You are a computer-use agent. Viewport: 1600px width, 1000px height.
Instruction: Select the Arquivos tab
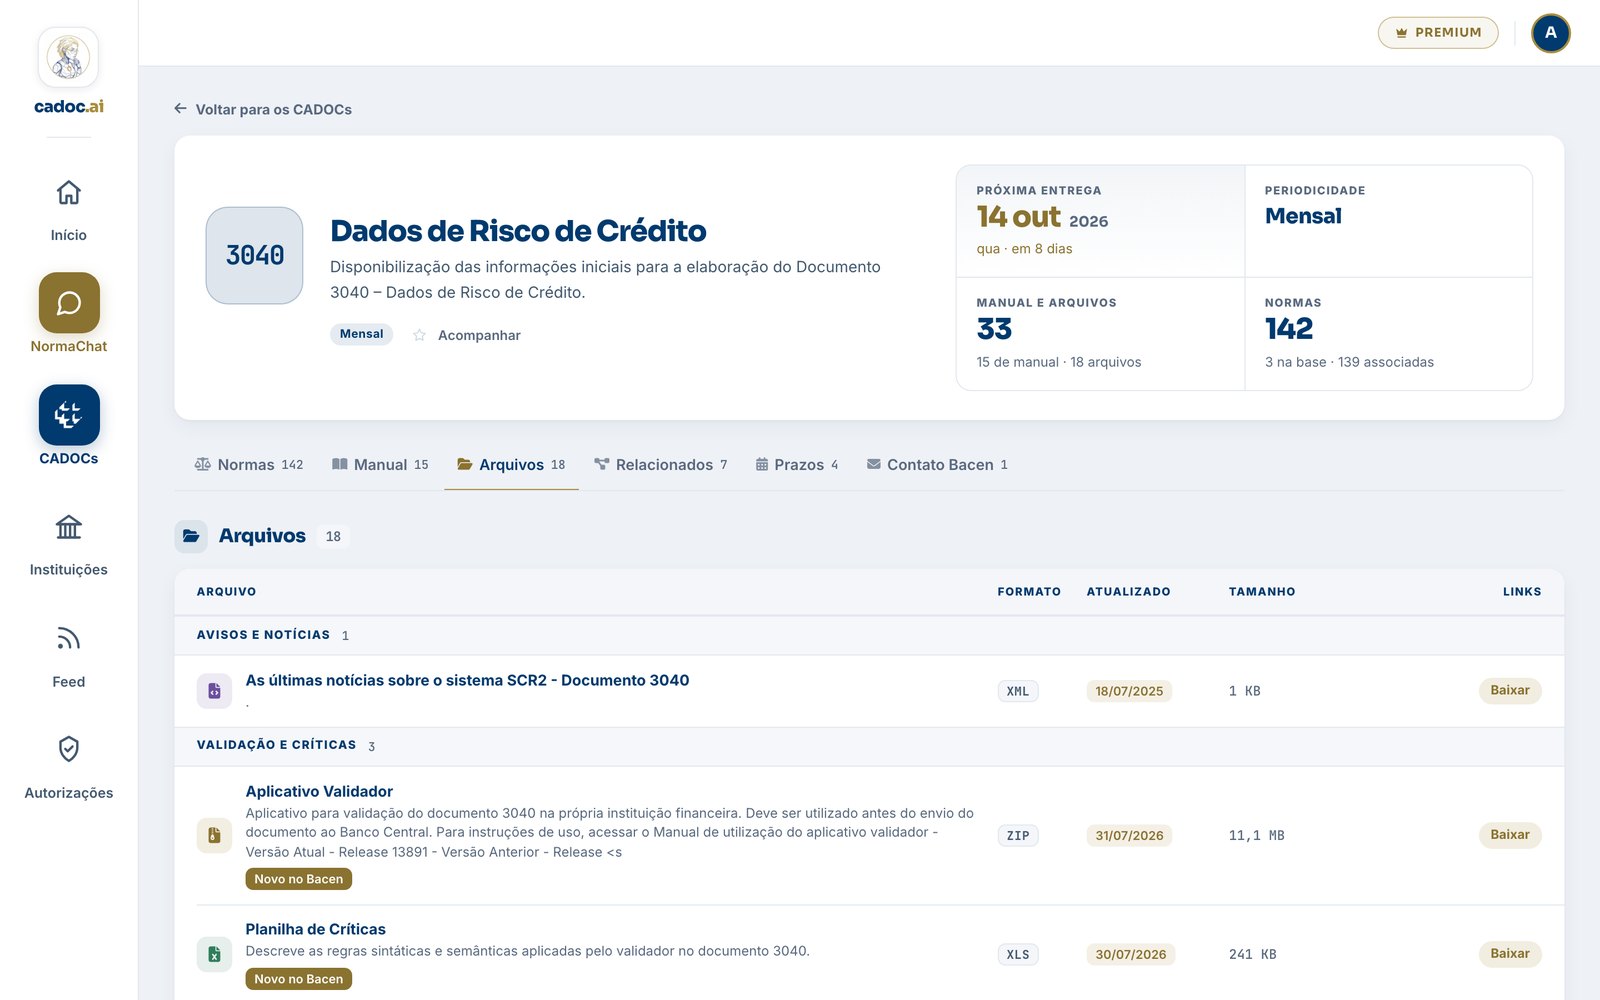point(511,465)
